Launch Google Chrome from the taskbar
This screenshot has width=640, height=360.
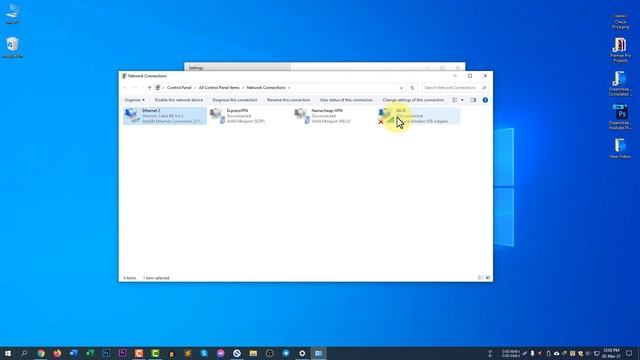41,353
